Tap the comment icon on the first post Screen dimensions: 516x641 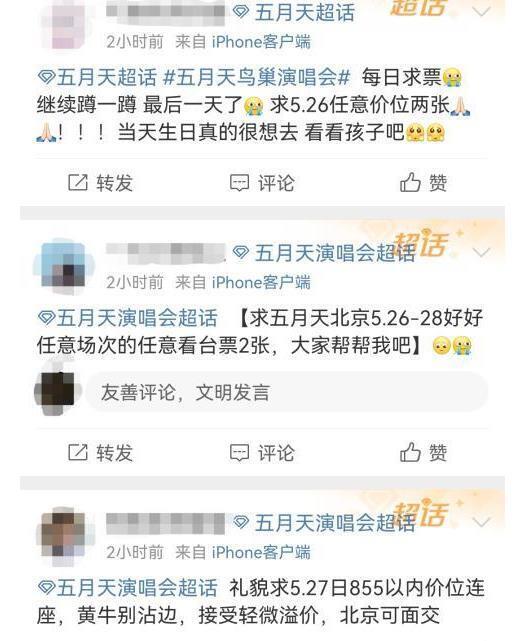[239, 183]
